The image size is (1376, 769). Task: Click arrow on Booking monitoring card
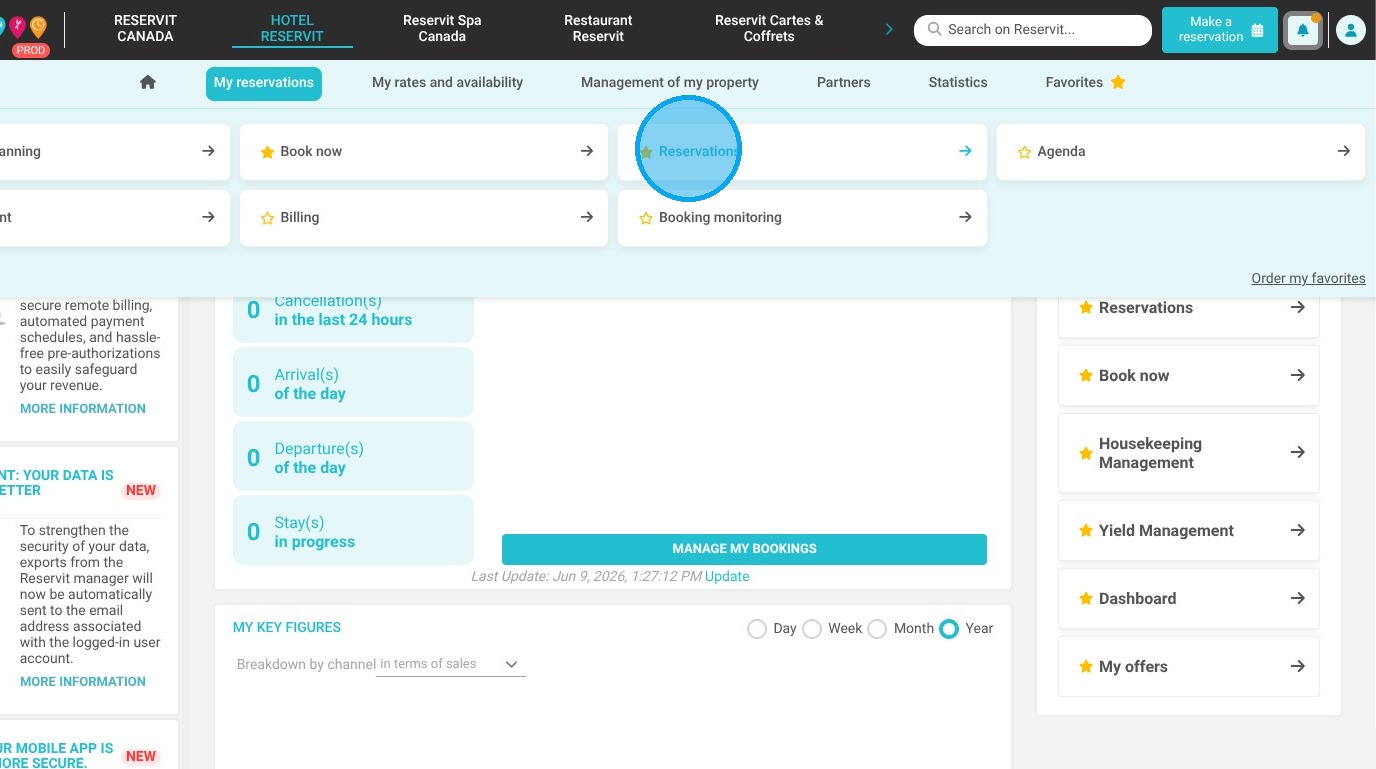[x=965, y=217]
